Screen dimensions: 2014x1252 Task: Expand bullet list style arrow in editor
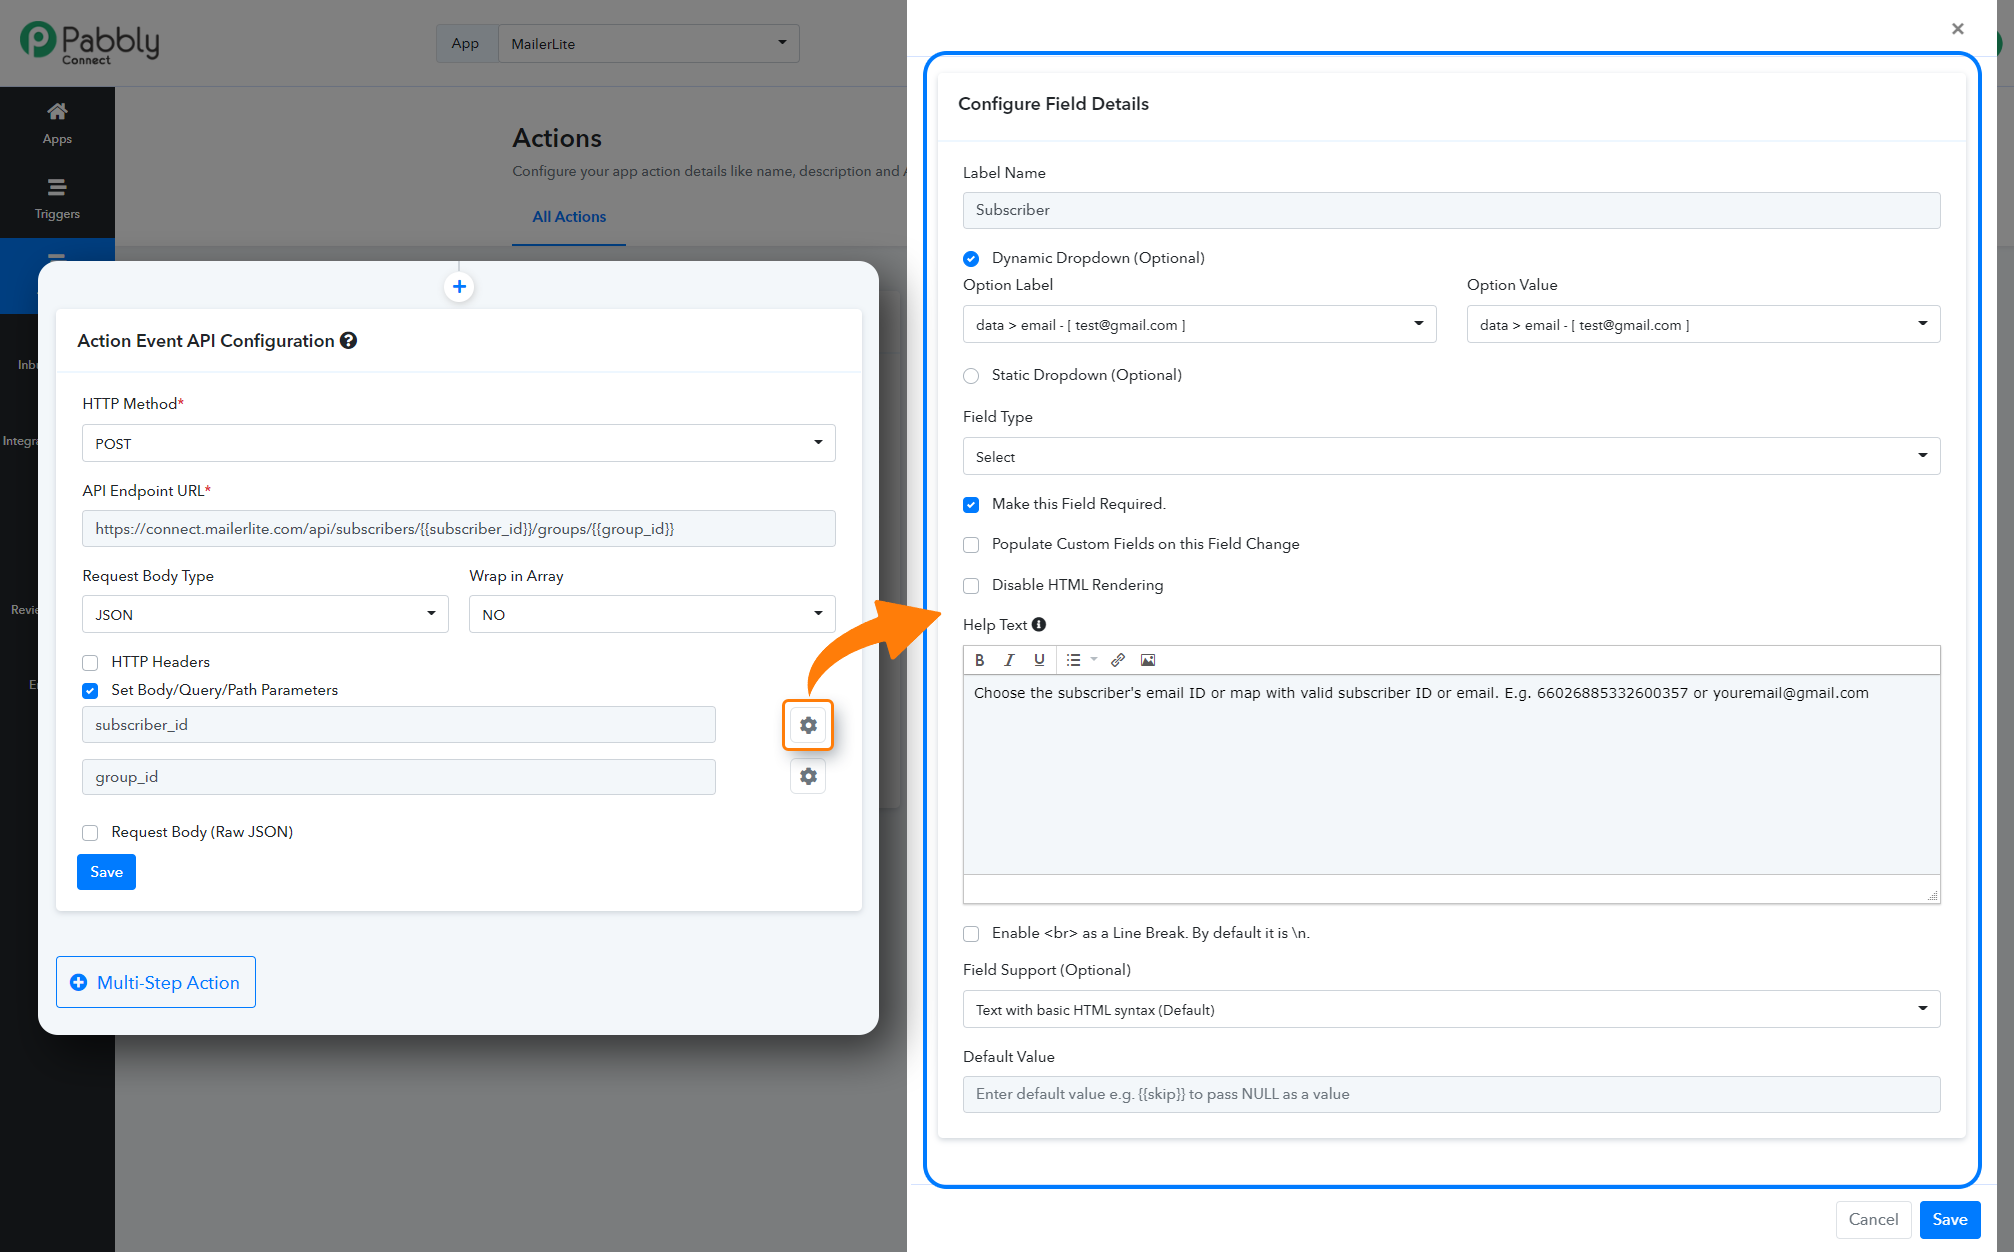coord(1094,660)
